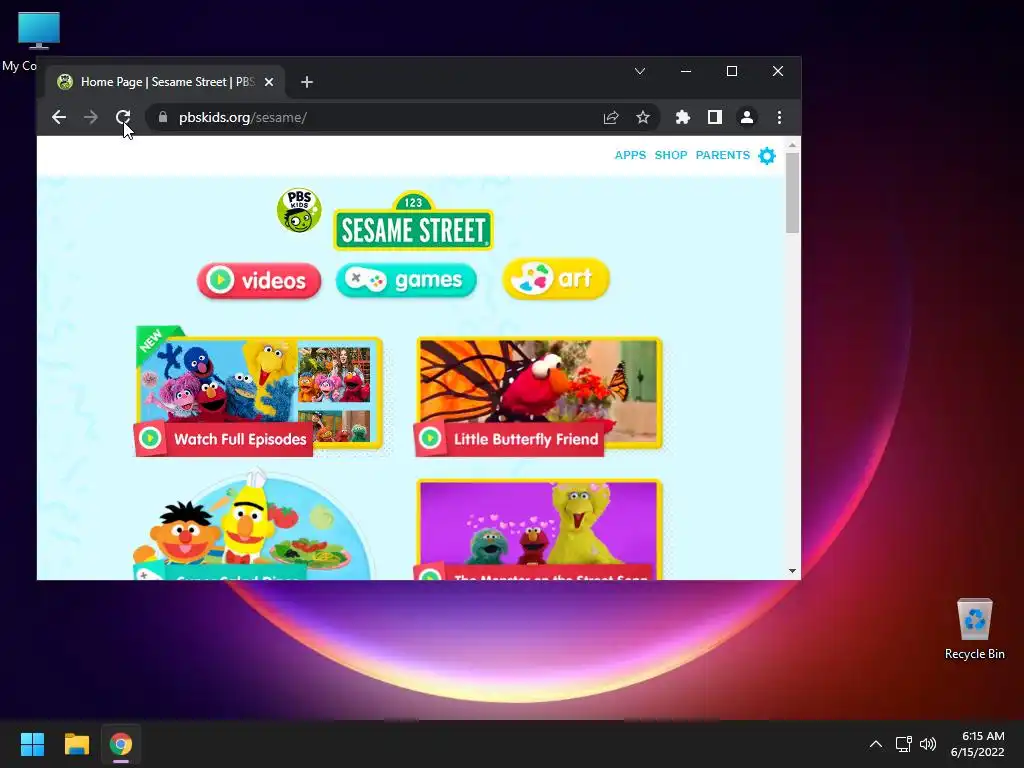Share this page via address bar icon
Screen dimensions: 1024x768
pos(611,118)
